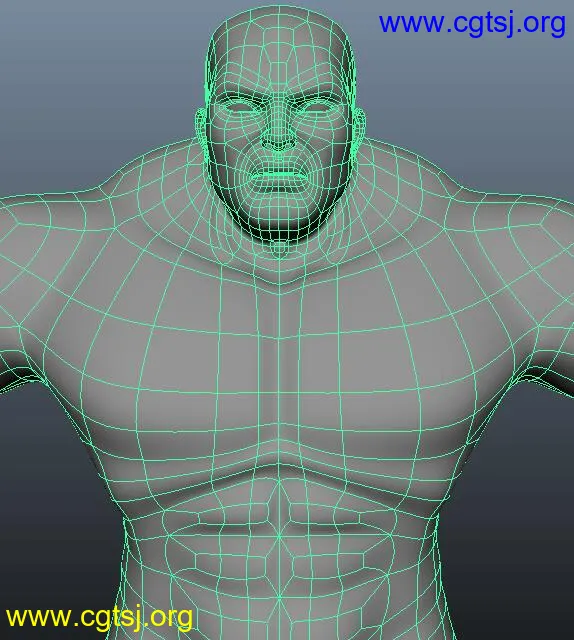The image size is (574, 640).
Task: Click the eye on the viewer's right side
Action: 318,107
